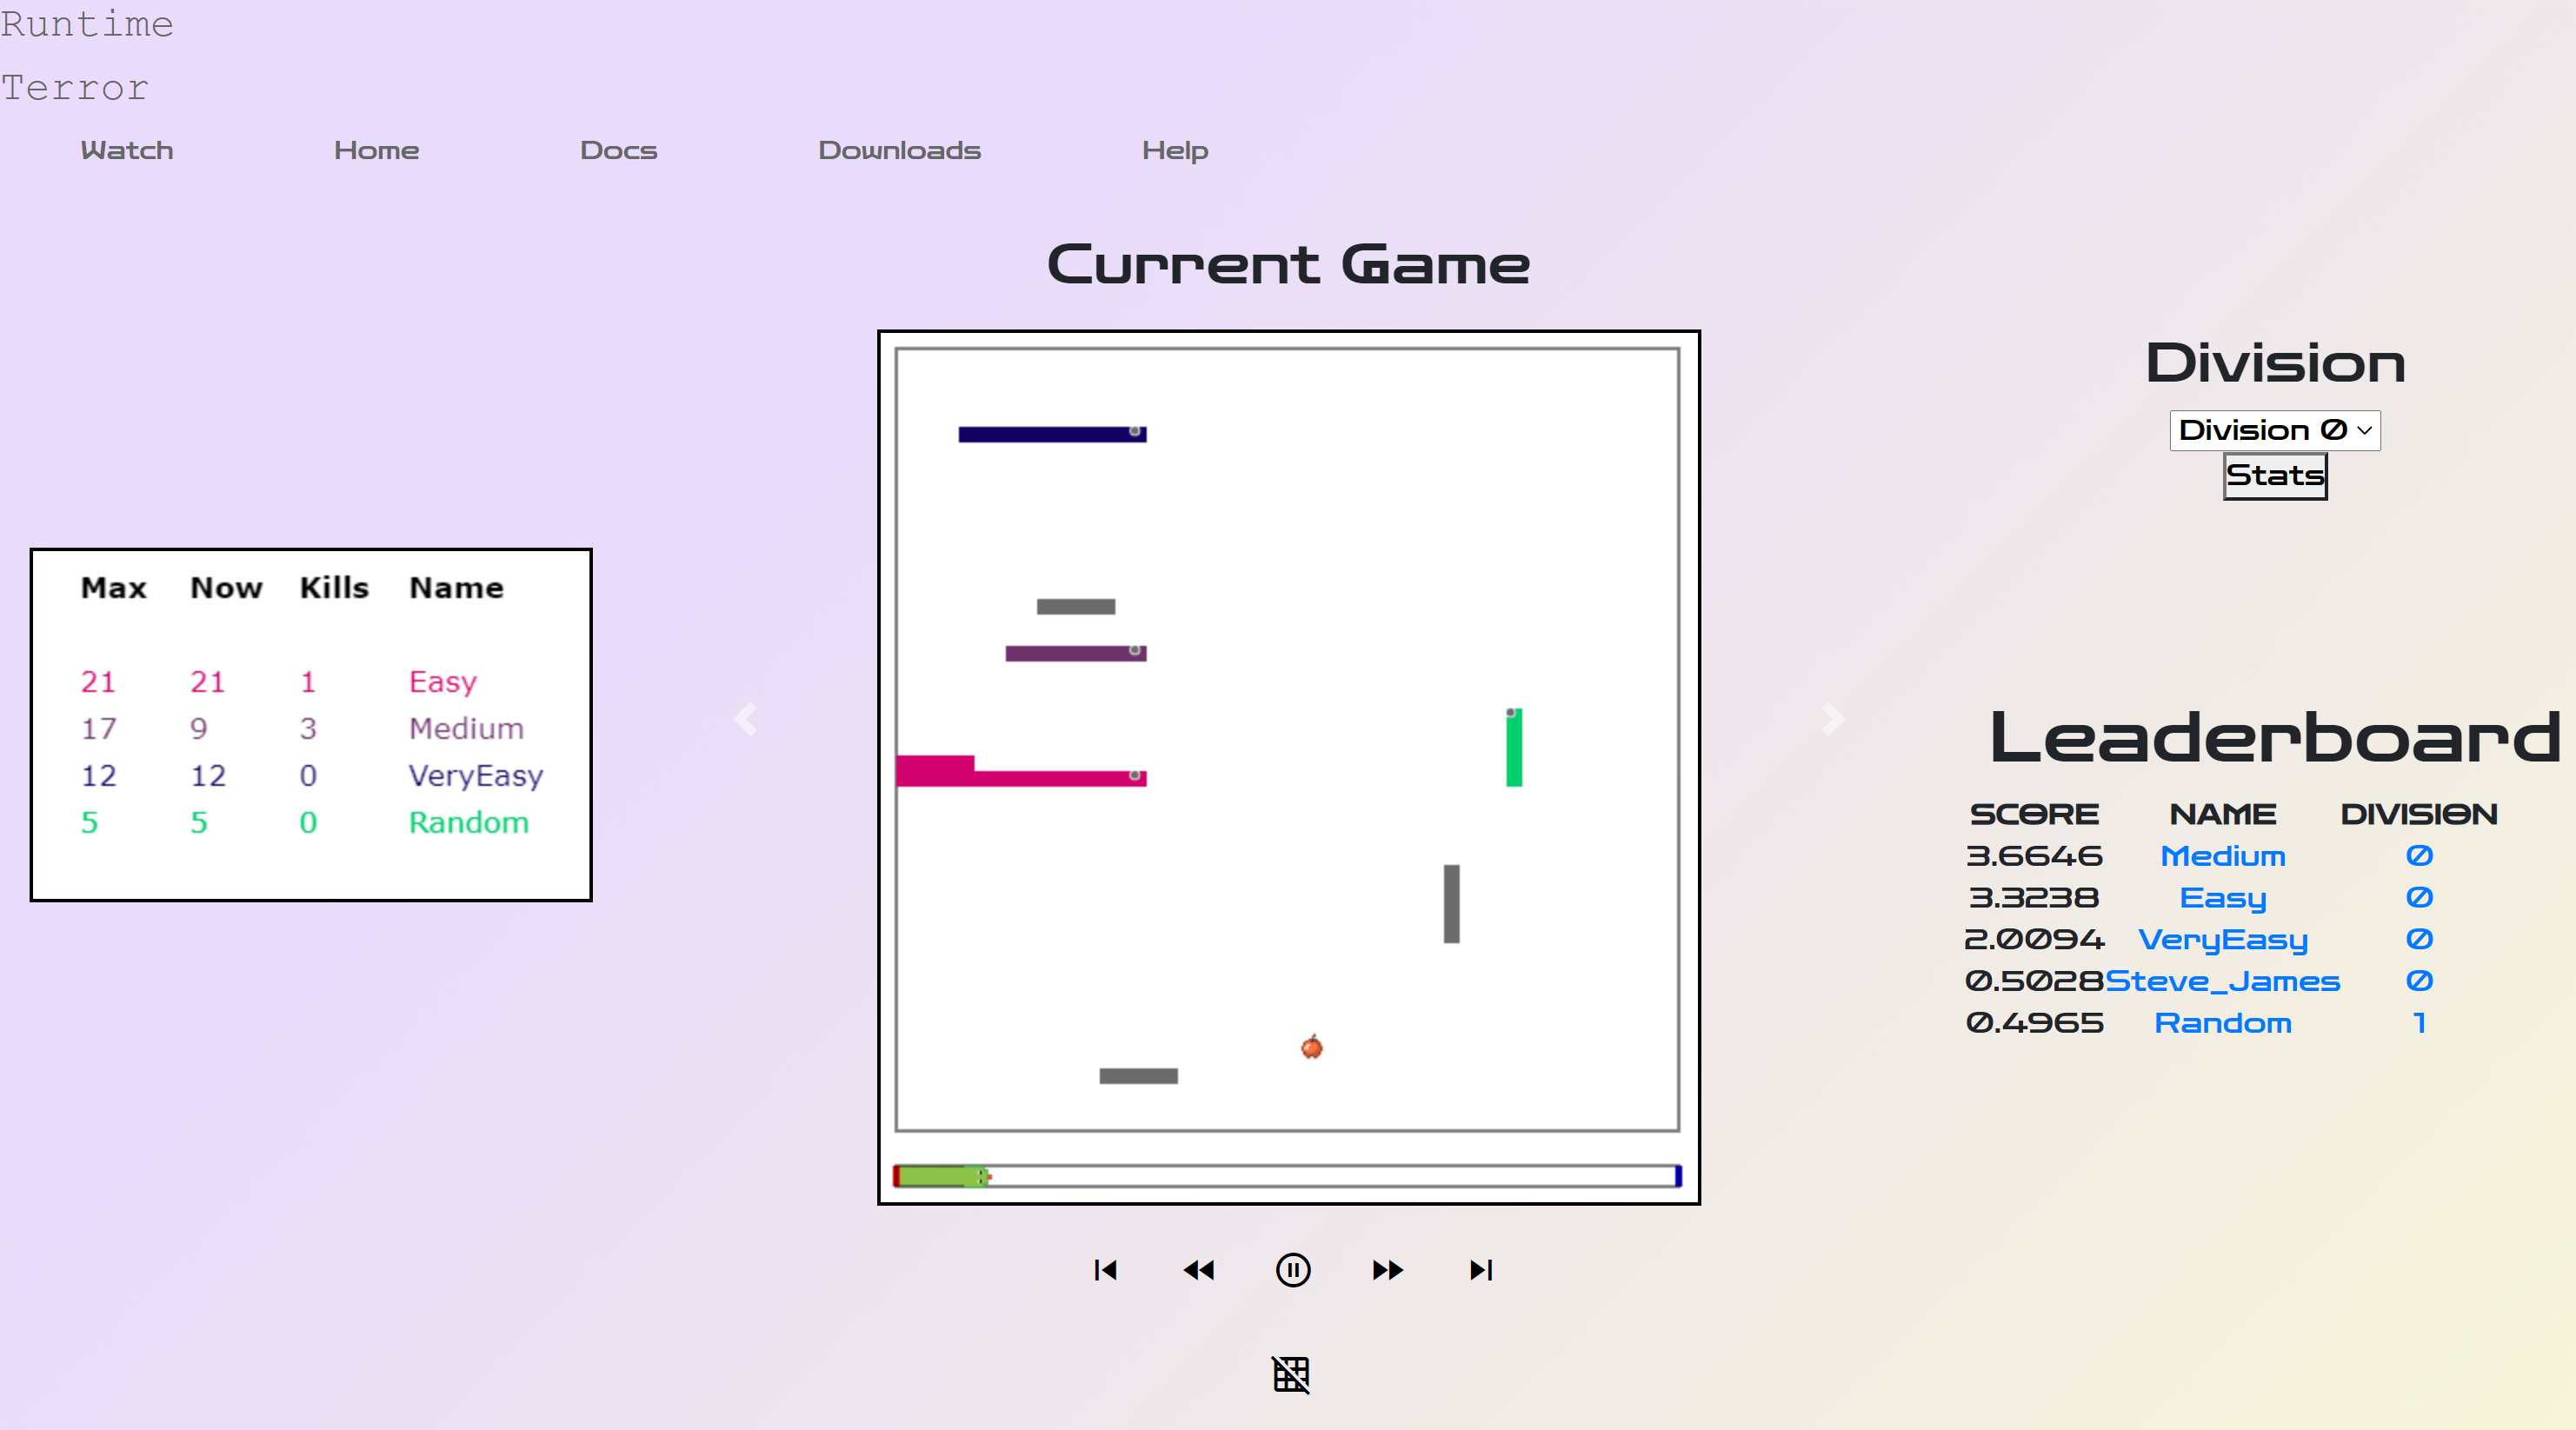The image size is (2576, 1430).
Task: Click Random in the leaderboard
Action: tap(2222, 1023)
